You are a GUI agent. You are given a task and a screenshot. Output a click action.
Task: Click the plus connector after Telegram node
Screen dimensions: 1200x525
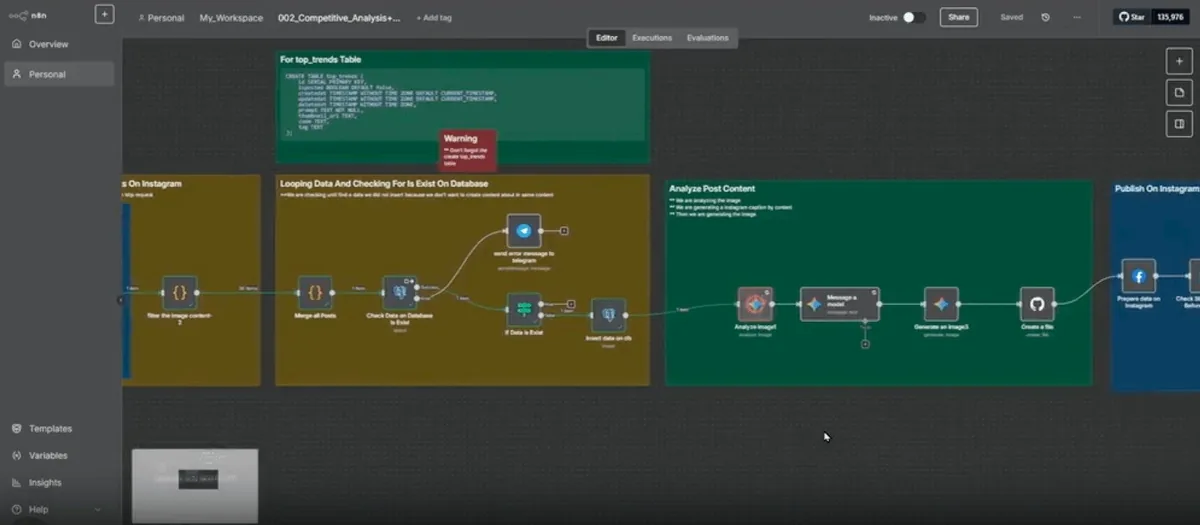(x=564, y=231)
